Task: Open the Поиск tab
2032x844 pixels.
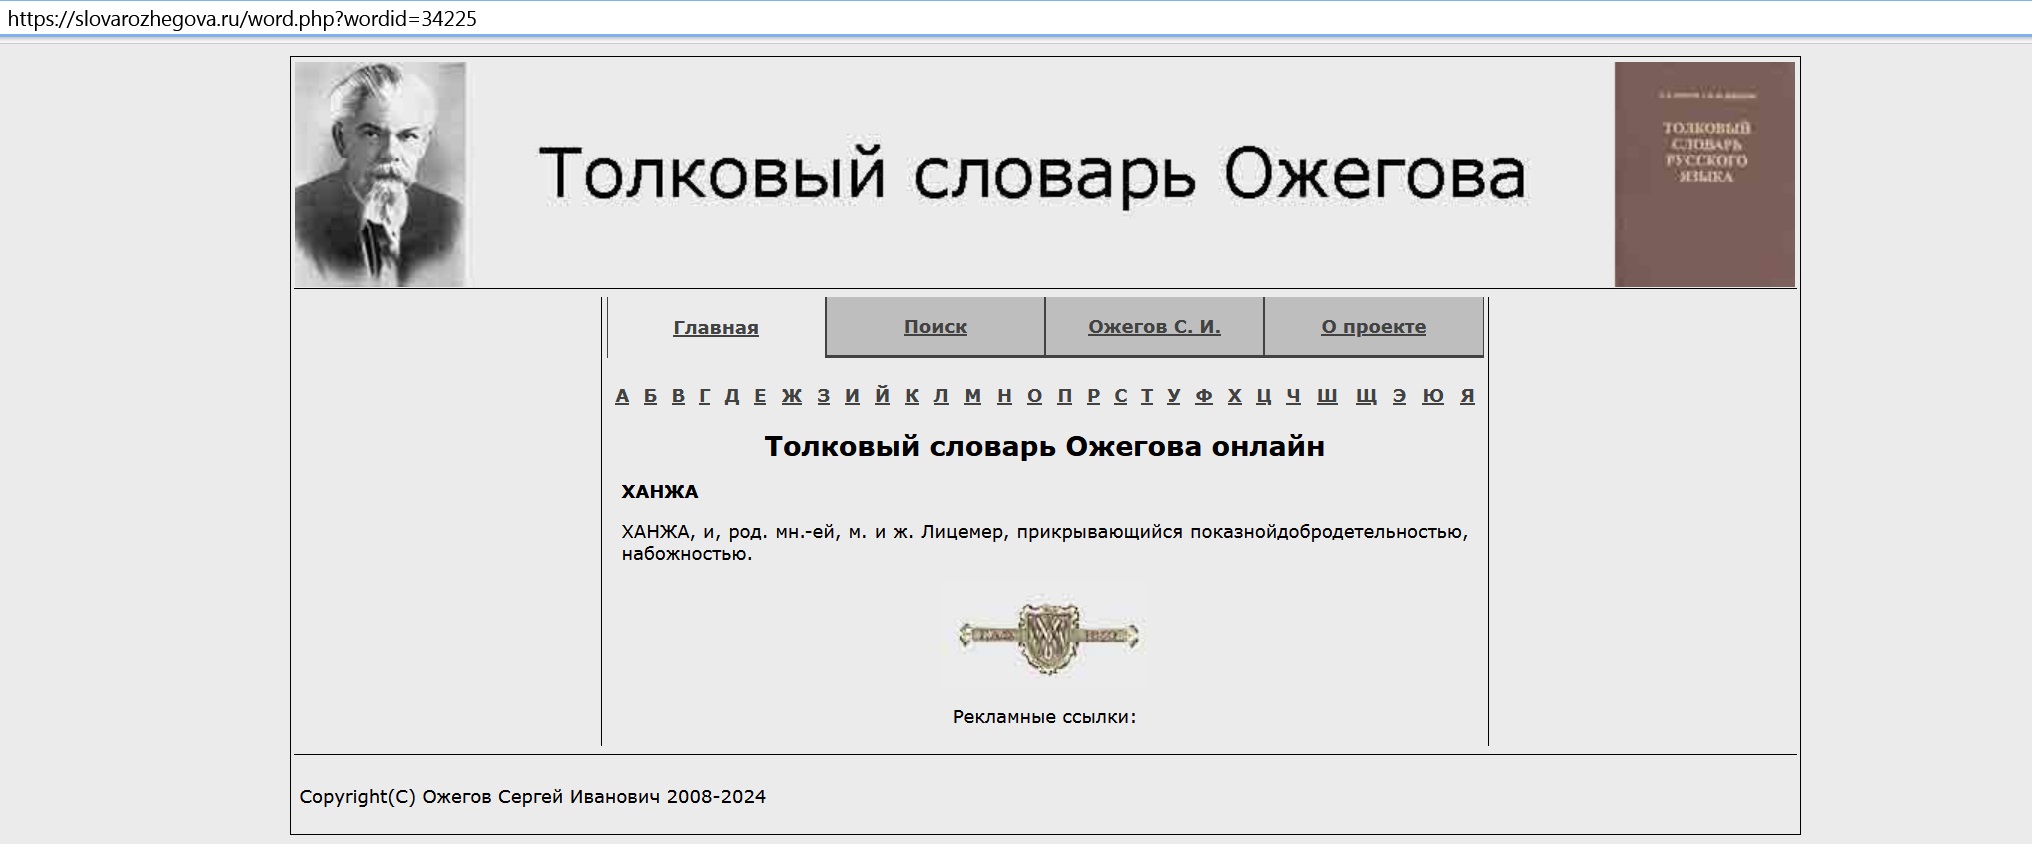Action: coord(935,327)
